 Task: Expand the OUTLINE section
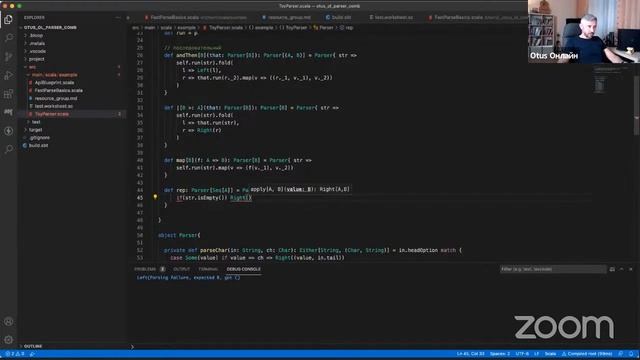(x=33, y=346)
